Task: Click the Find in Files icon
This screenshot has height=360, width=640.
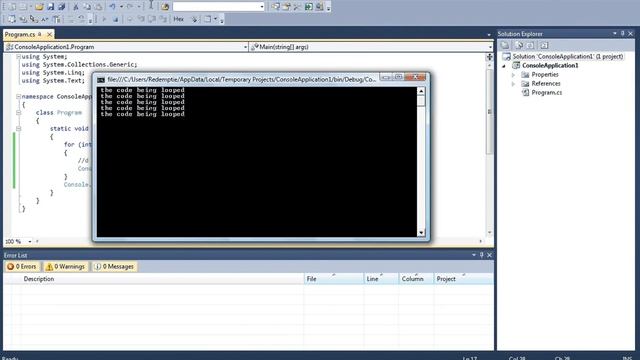Action: pyautogui.click(x=165, y=7)
